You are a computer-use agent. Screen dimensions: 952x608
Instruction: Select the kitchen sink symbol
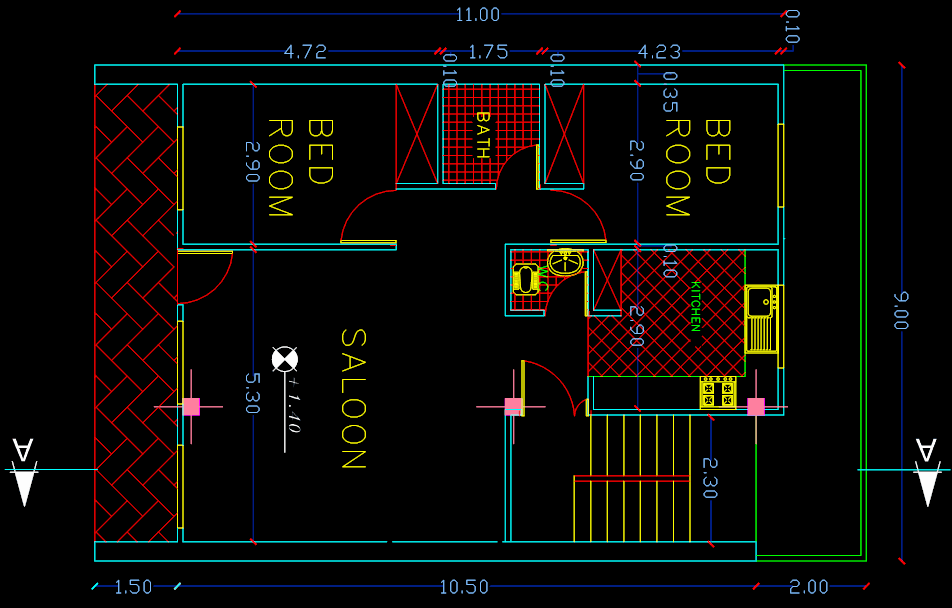click(761, 319)
